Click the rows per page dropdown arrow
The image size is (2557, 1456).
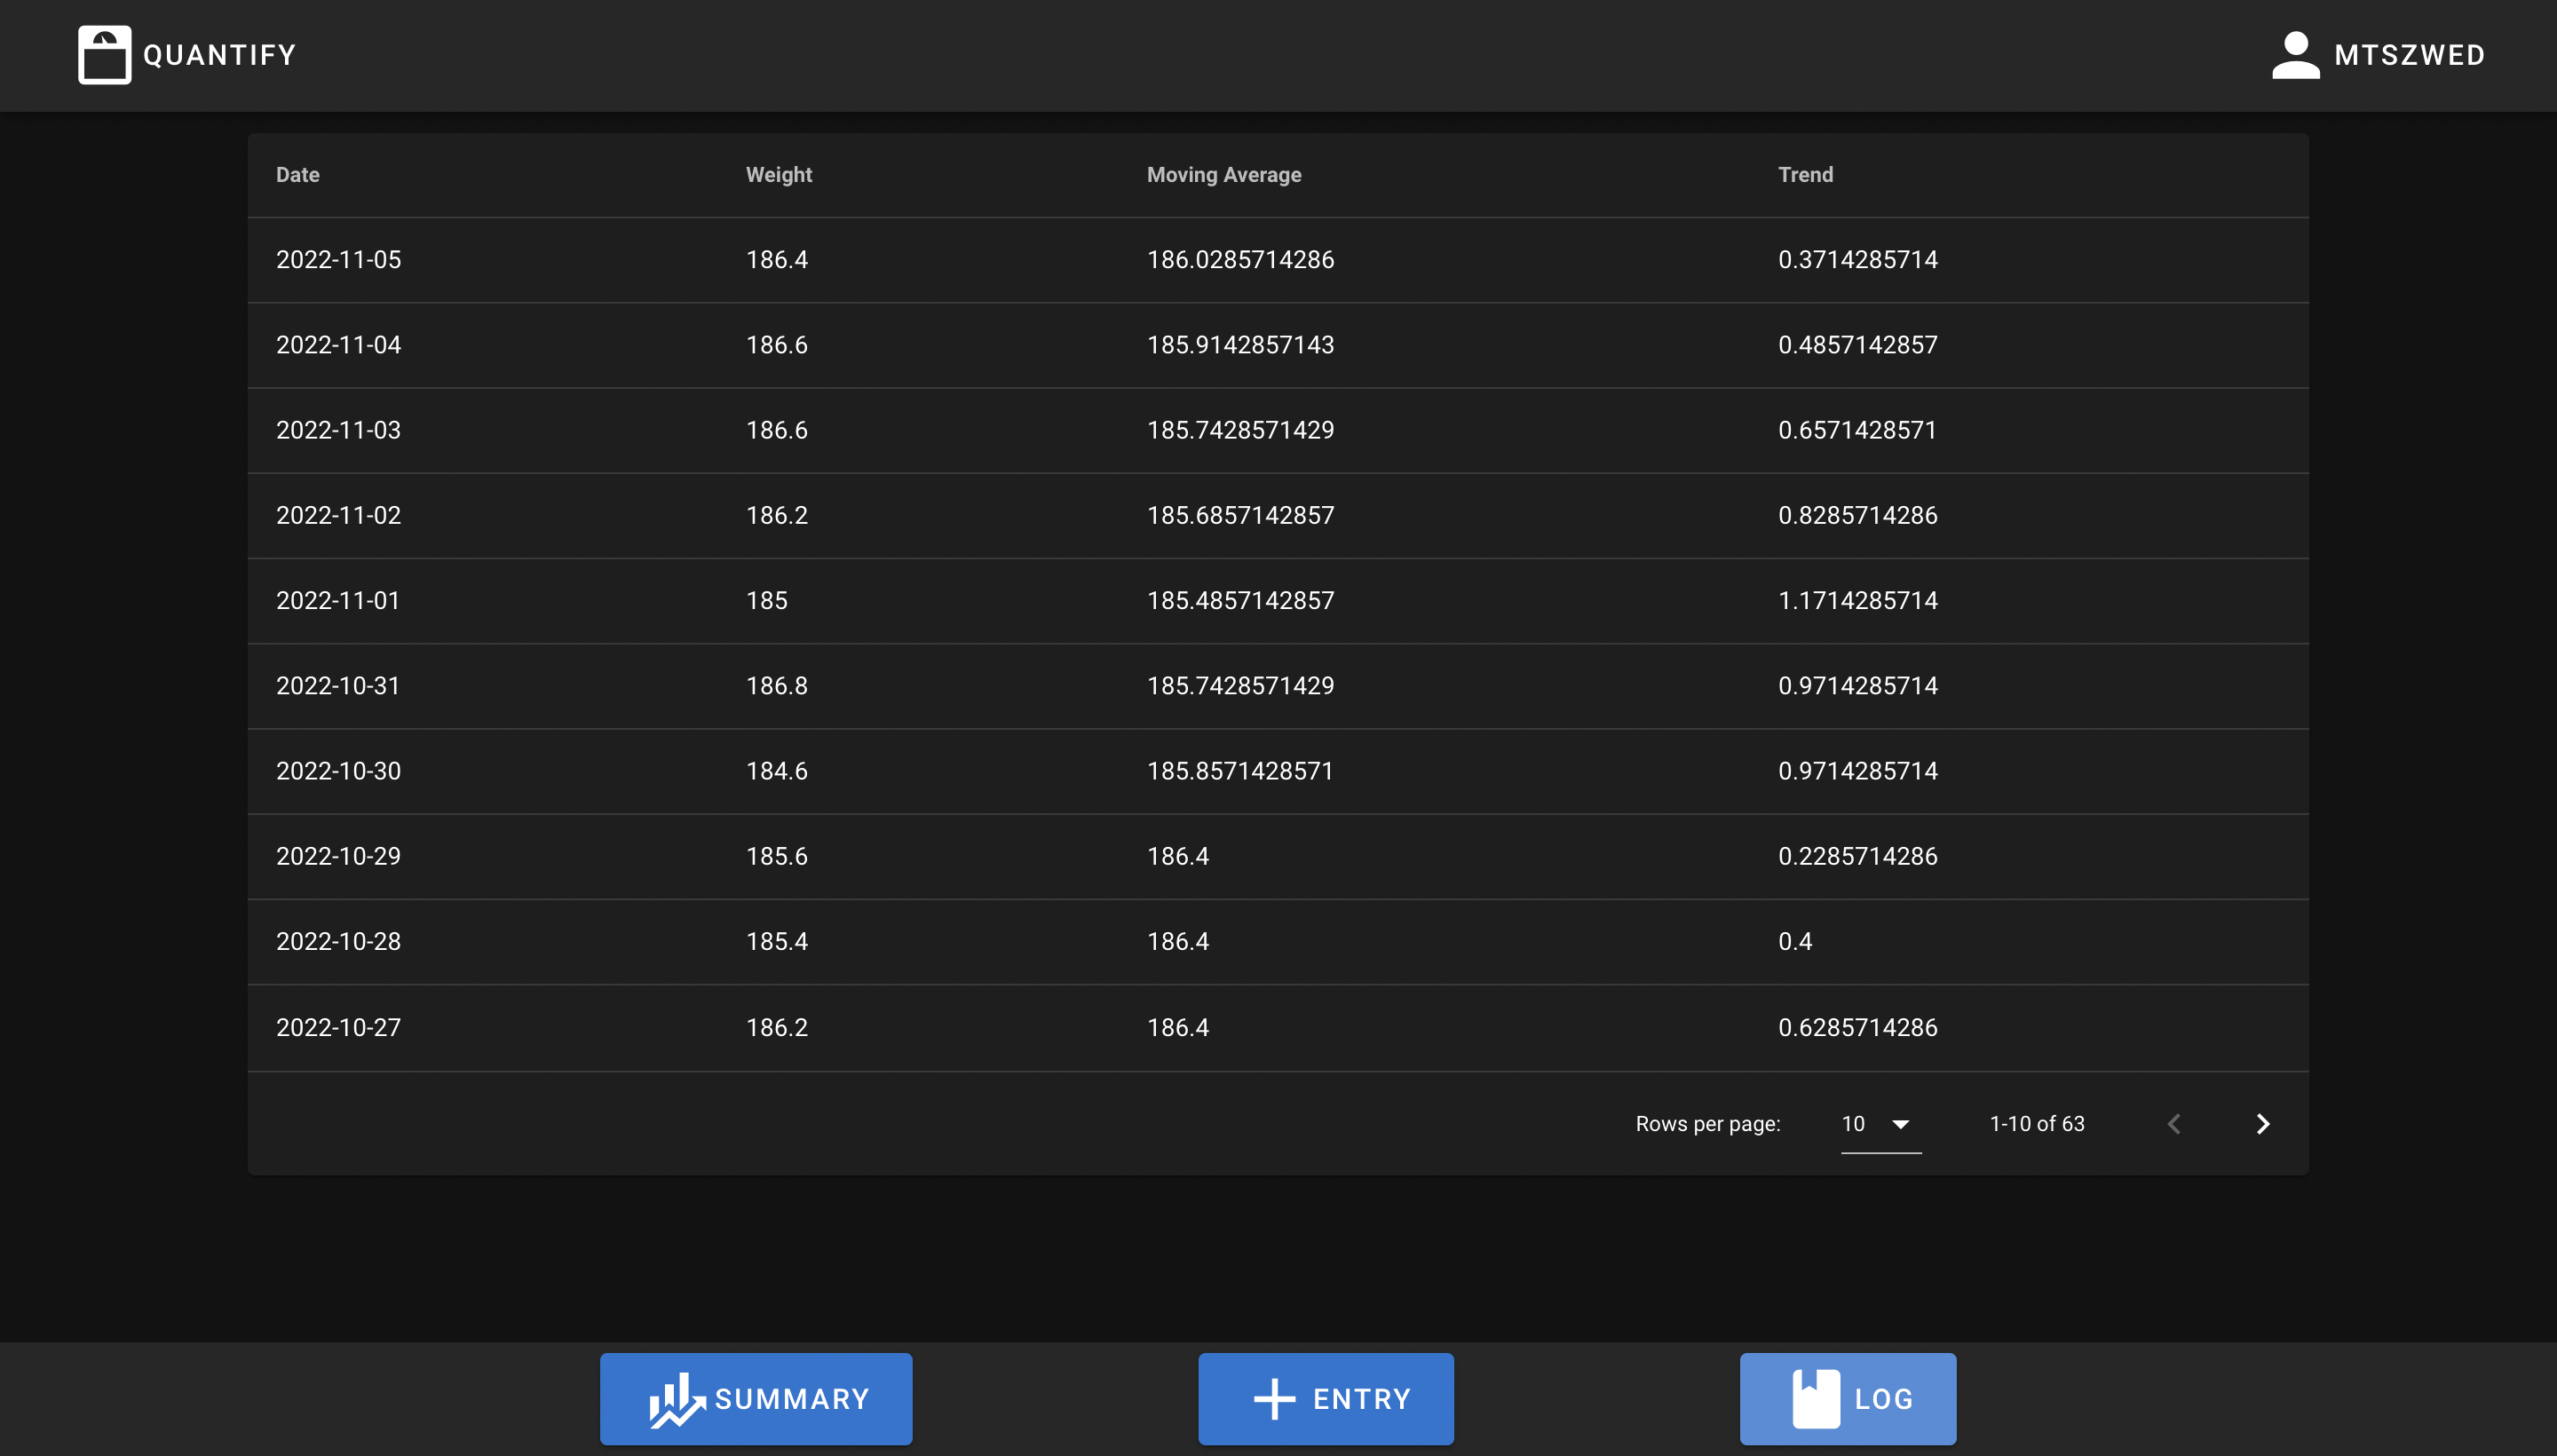(x=1901, y=1124)
